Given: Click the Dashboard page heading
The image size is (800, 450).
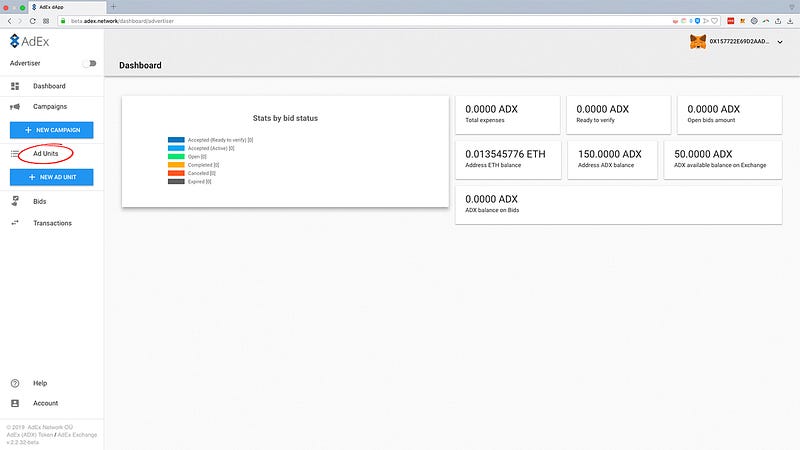Looking at the screenshot, I should 140,65.
